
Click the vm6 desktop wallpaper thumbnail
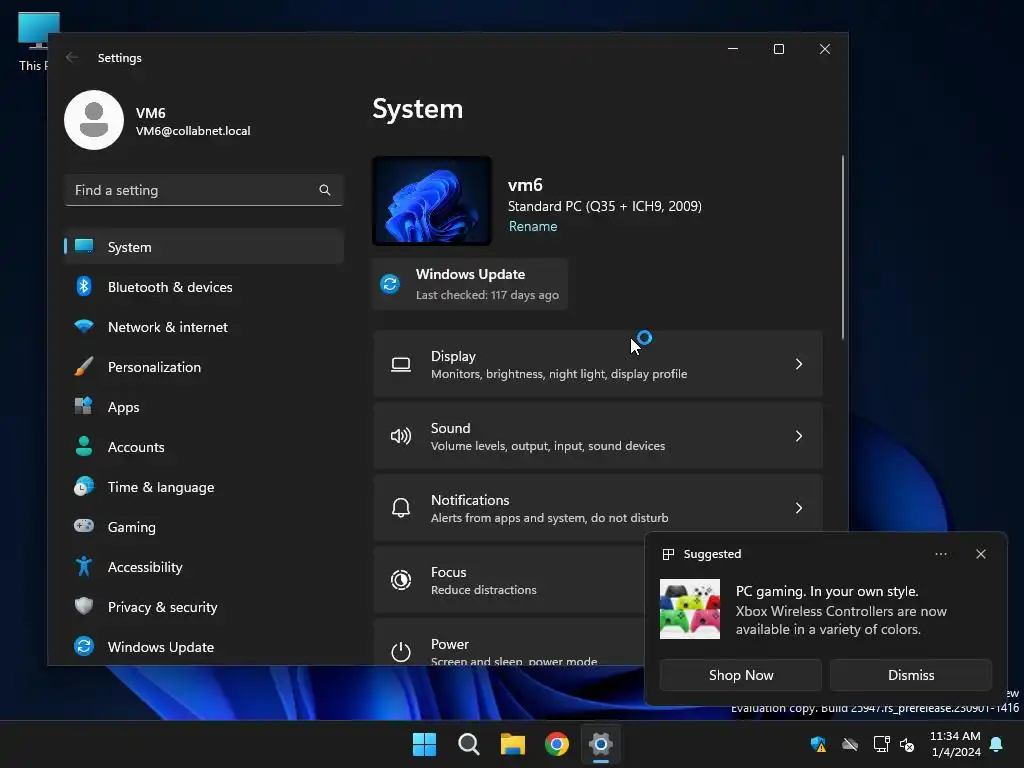click(x=432, y=200)
